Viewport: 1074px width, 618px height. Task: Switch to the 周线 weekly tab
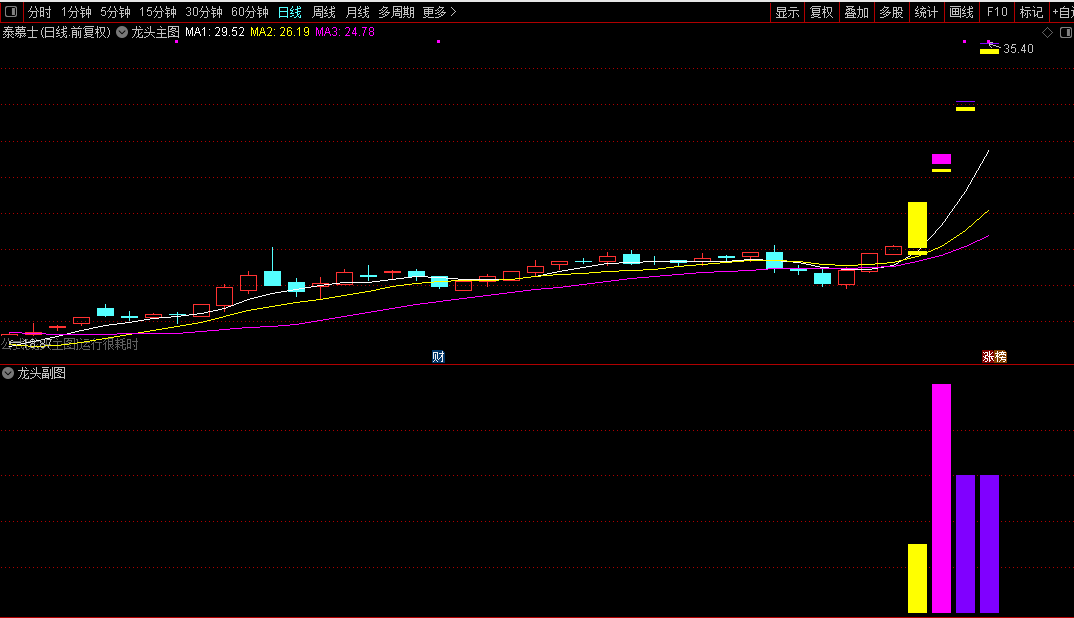pyautogui.click(x=324, y=12)
